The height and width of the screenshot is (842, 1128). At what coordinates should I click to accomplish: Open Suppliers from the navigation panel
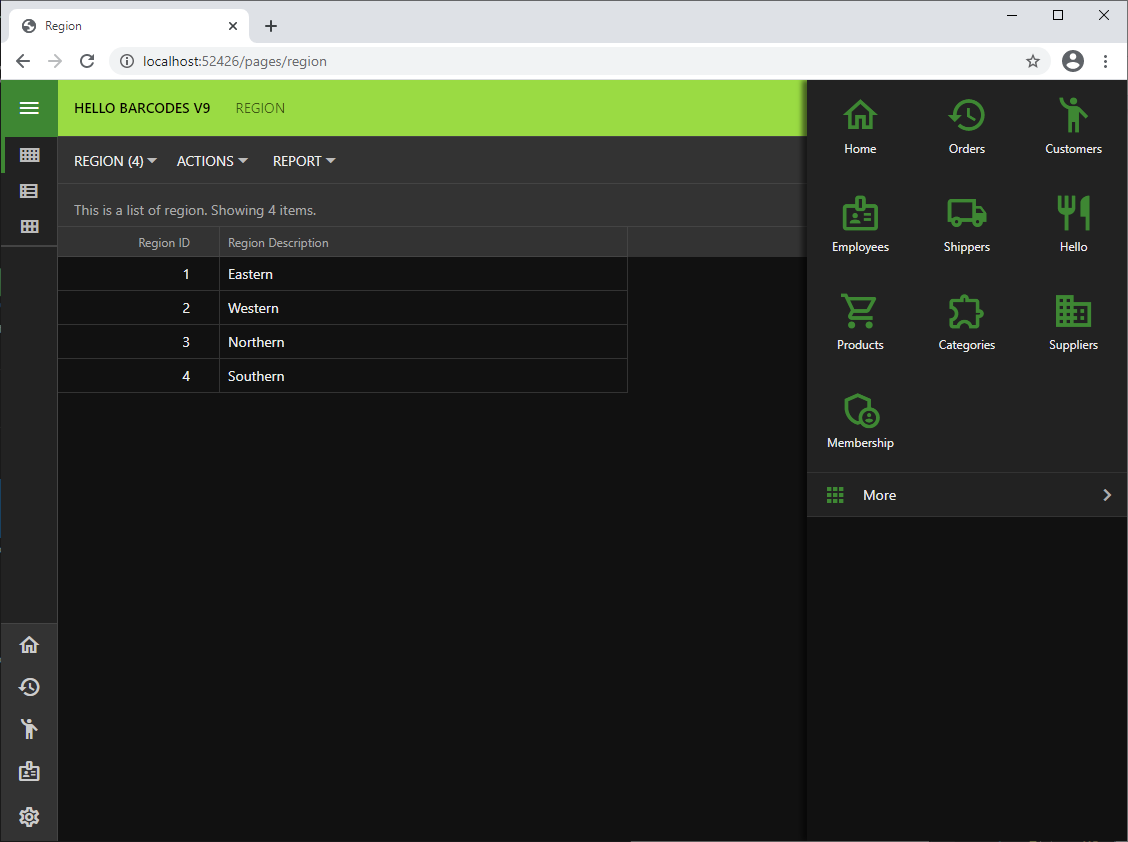pos(1073,322)
